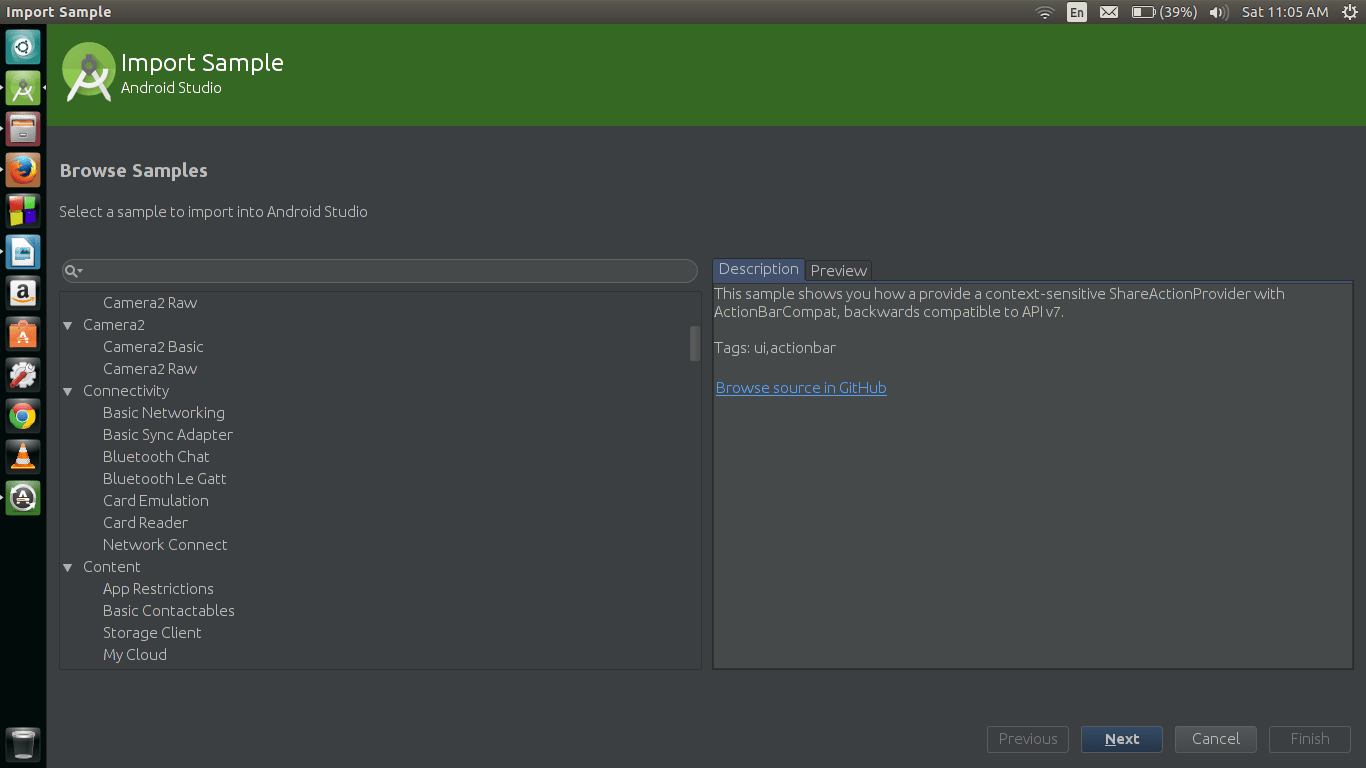Open System Settings wrench-gear icon
The image size is (1366, 768).
23,375
